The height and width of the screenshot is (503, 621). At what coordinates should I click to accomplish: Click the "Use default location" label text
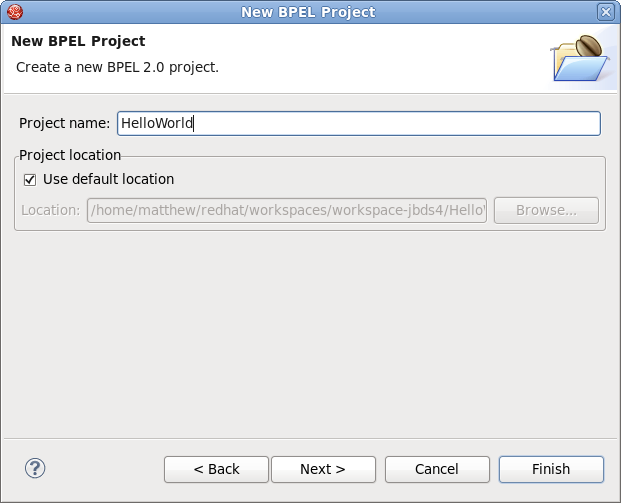[108, 180]
